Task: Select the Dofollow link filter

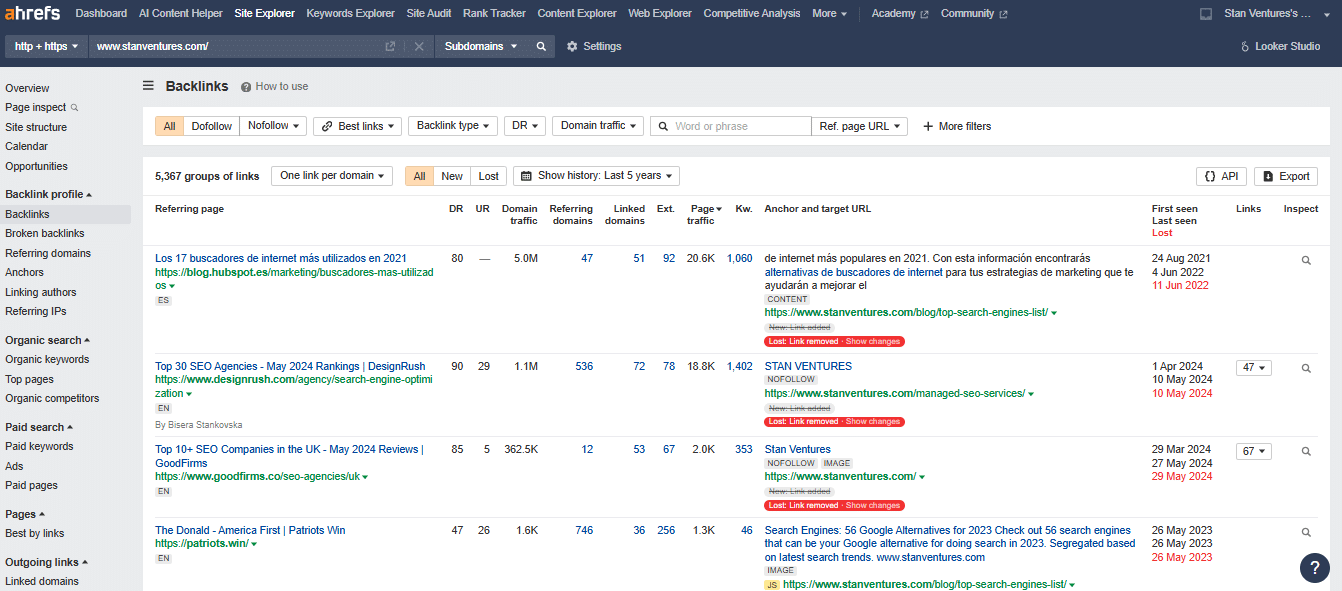Action: tap(211, 126)
